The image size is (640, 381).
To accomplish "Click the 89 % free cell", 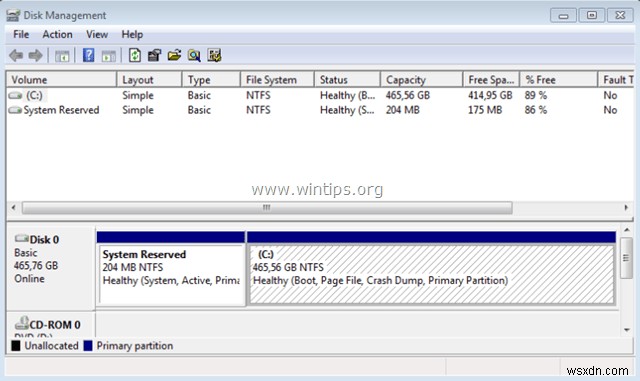I will 536,96.
